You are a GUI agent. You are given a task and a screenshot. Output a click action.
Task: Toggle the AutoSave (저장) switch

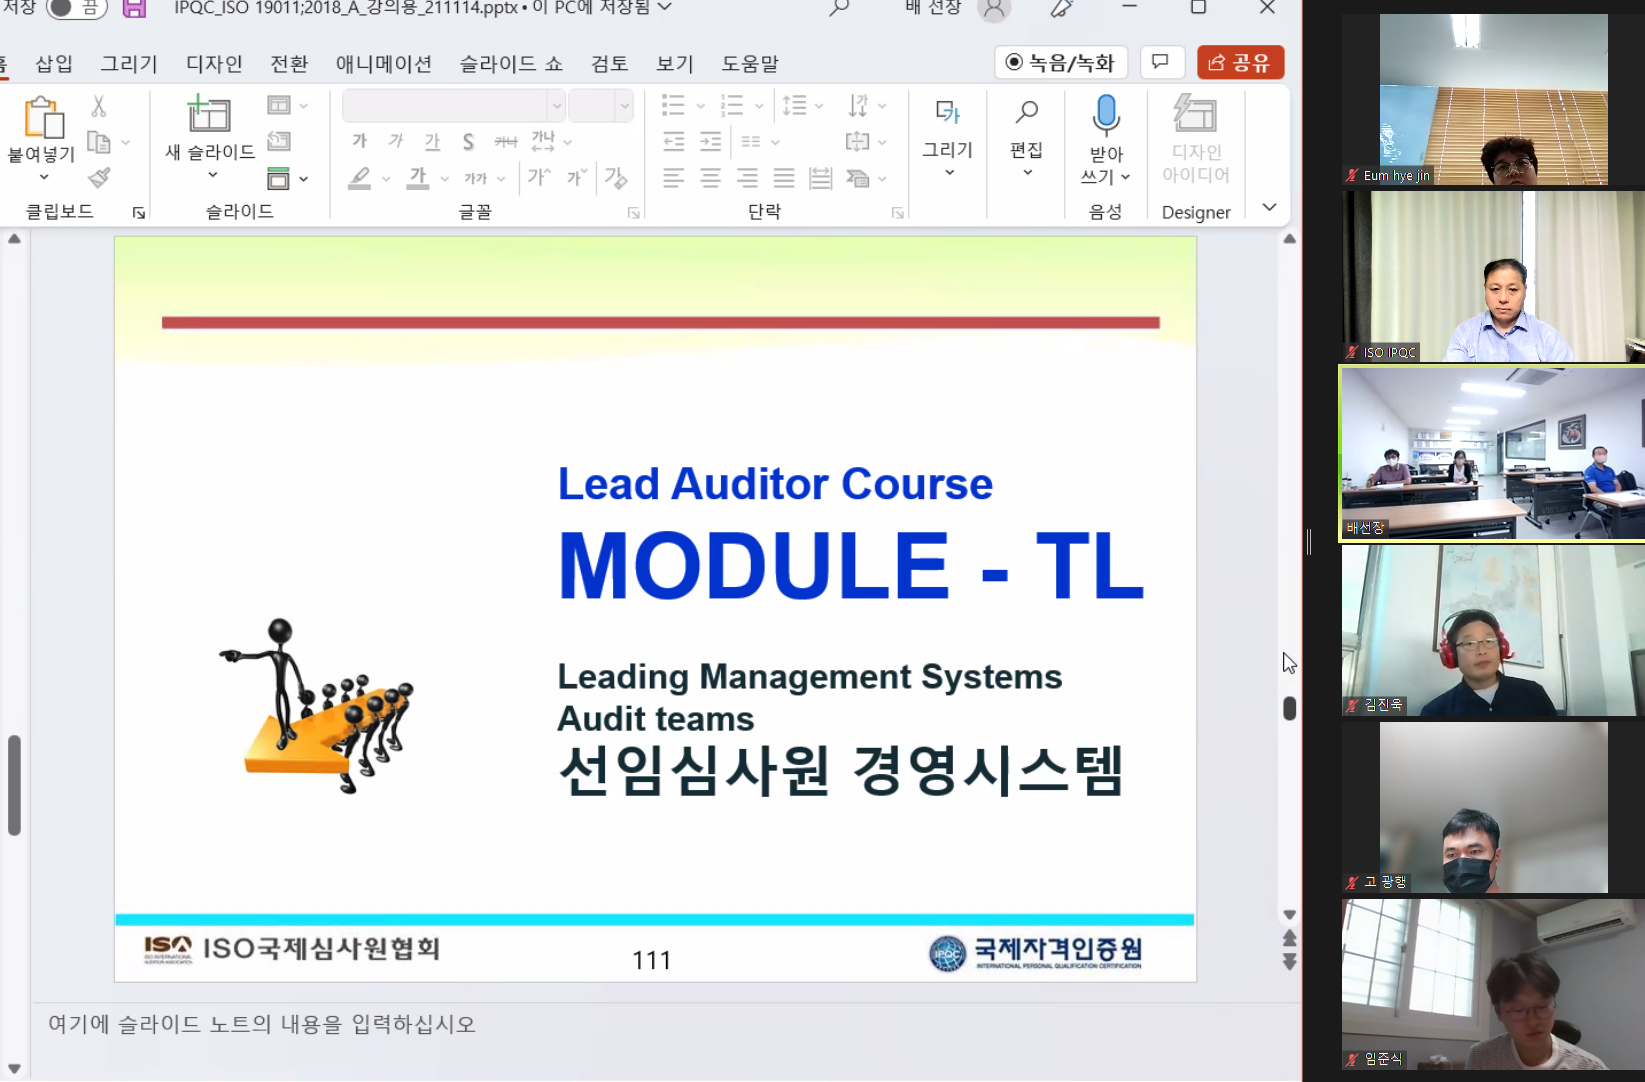coord(76,9)
